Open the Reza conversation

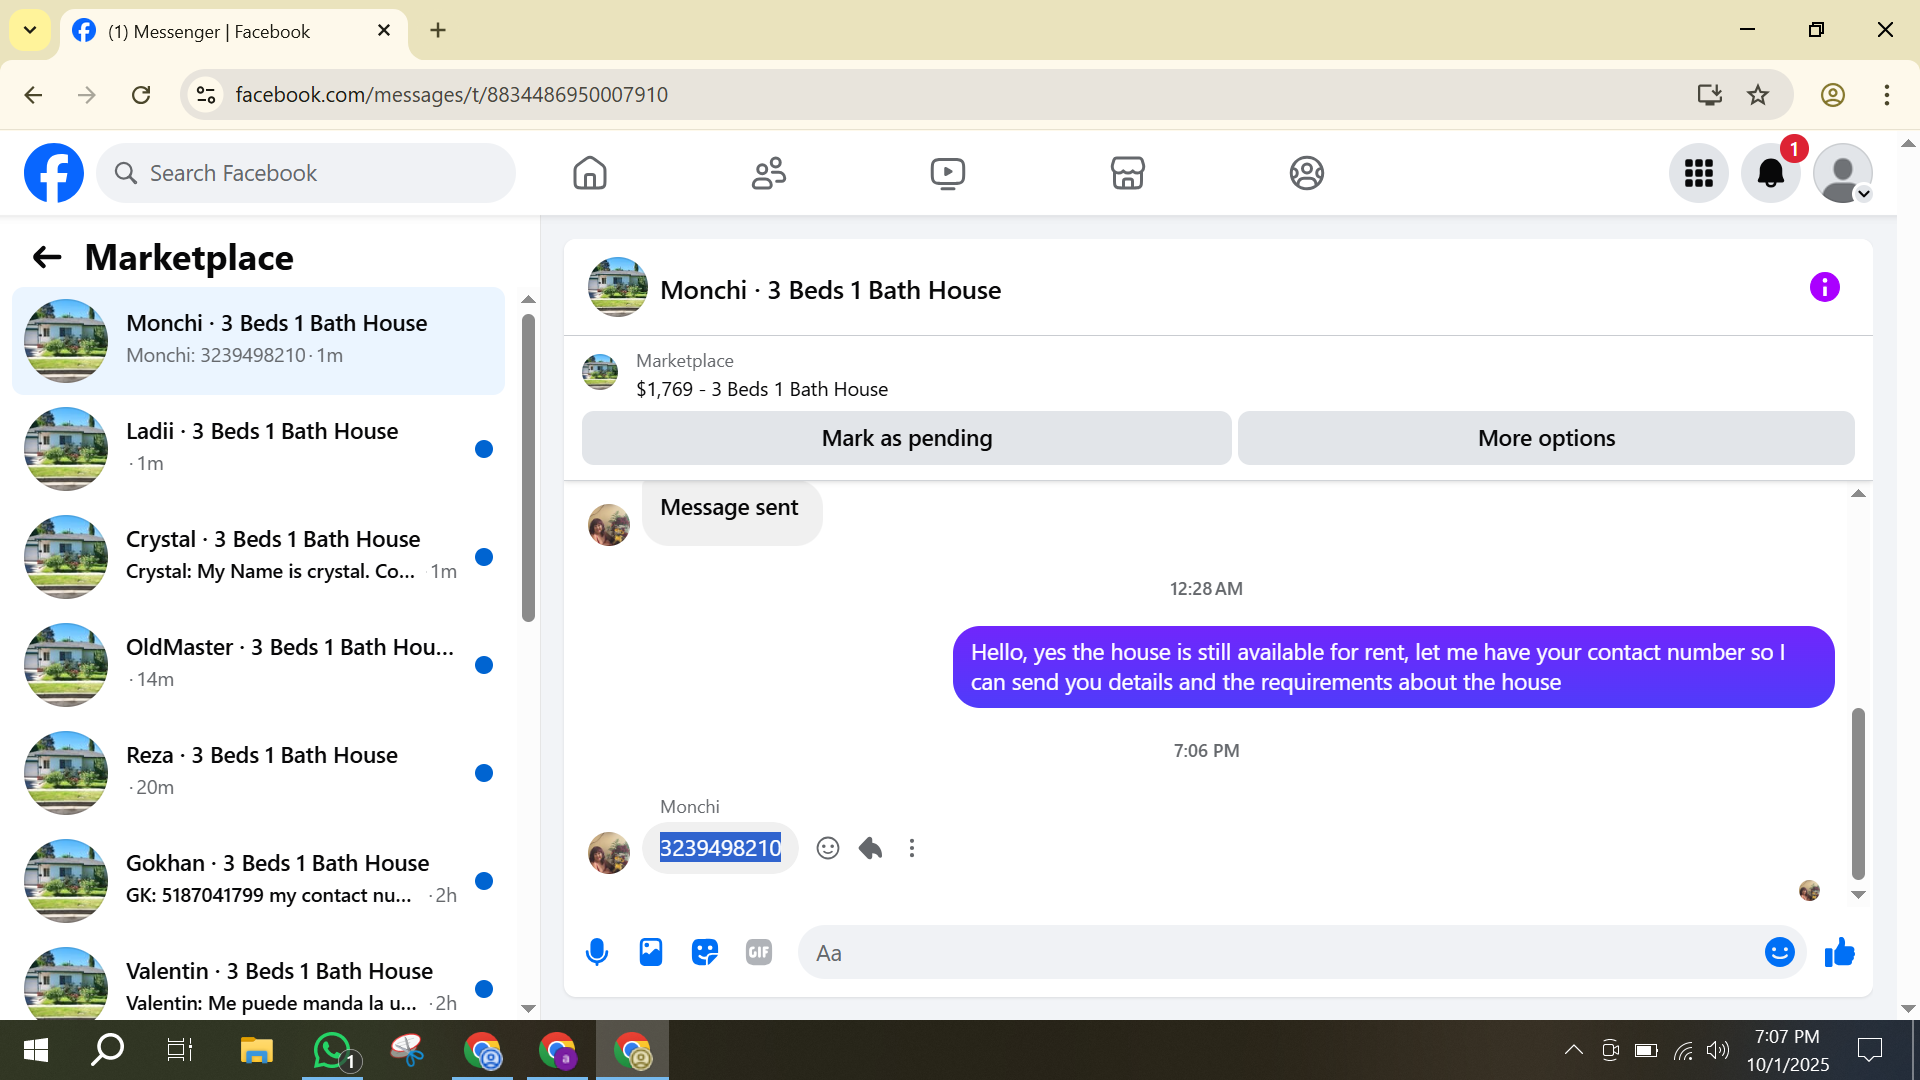(x=258, y=772)
